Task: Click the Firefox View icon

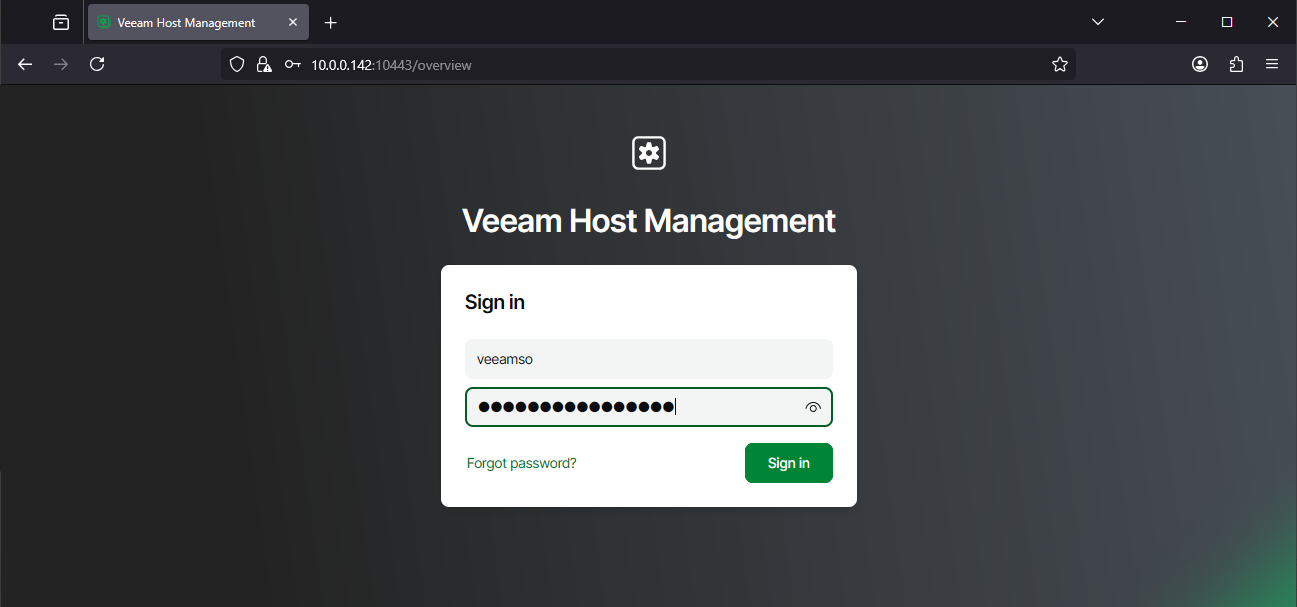Action: 60,21
